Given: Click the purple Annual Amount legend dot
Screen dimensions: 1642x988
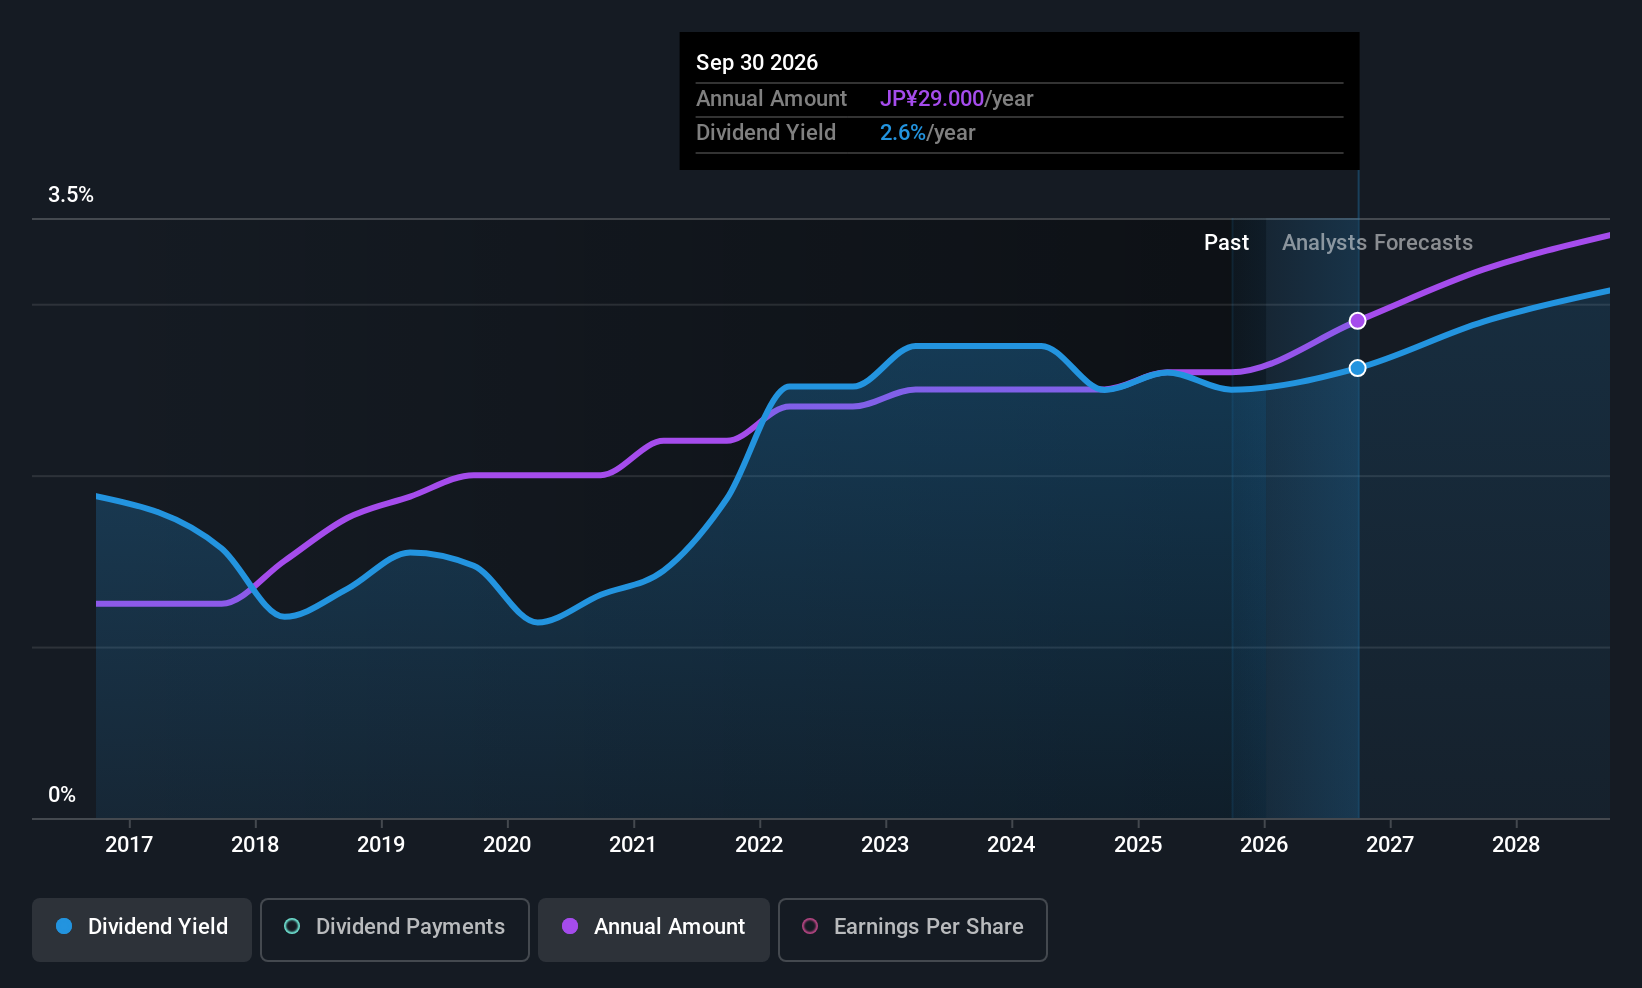Looking at the screenshot, I should point(570,926).
